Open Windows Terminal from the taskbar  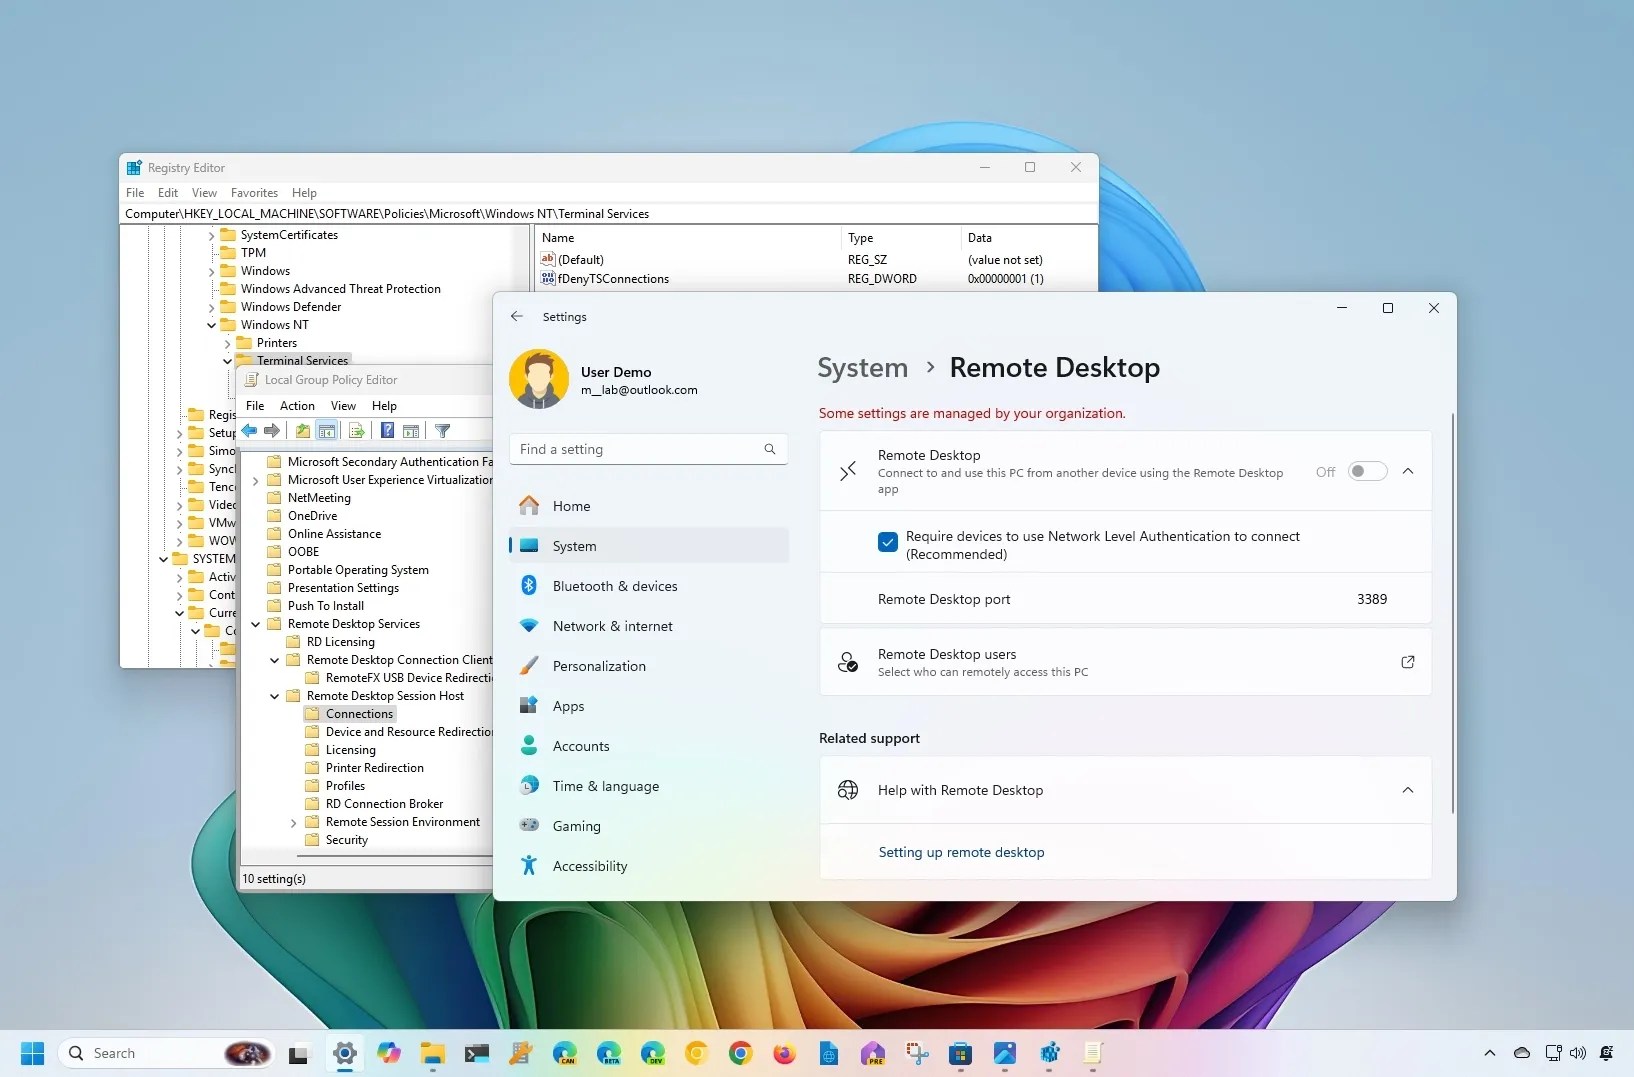pos(477,1053)
